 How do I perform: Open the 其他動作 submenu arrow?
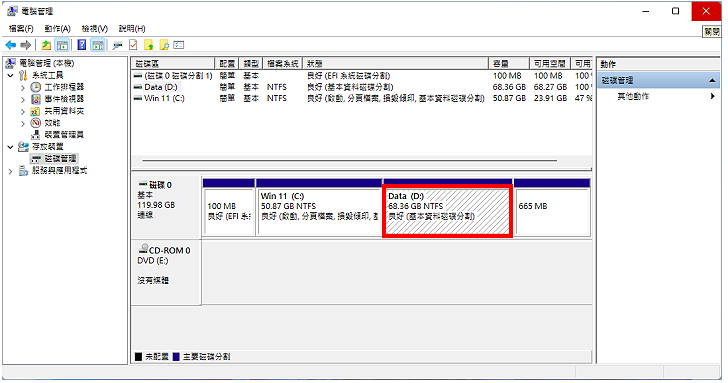pos(712,96)
